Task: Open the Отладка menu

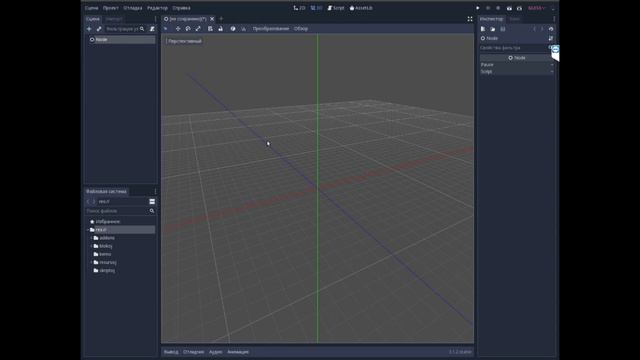Action: coord(133,8)
